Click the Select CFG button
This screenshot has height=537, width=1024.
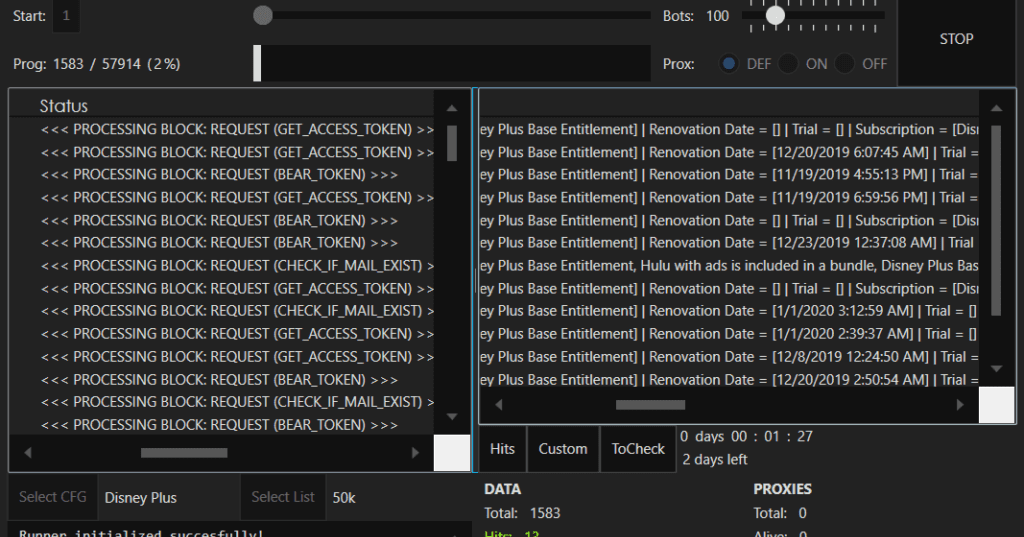coord(53,497)
